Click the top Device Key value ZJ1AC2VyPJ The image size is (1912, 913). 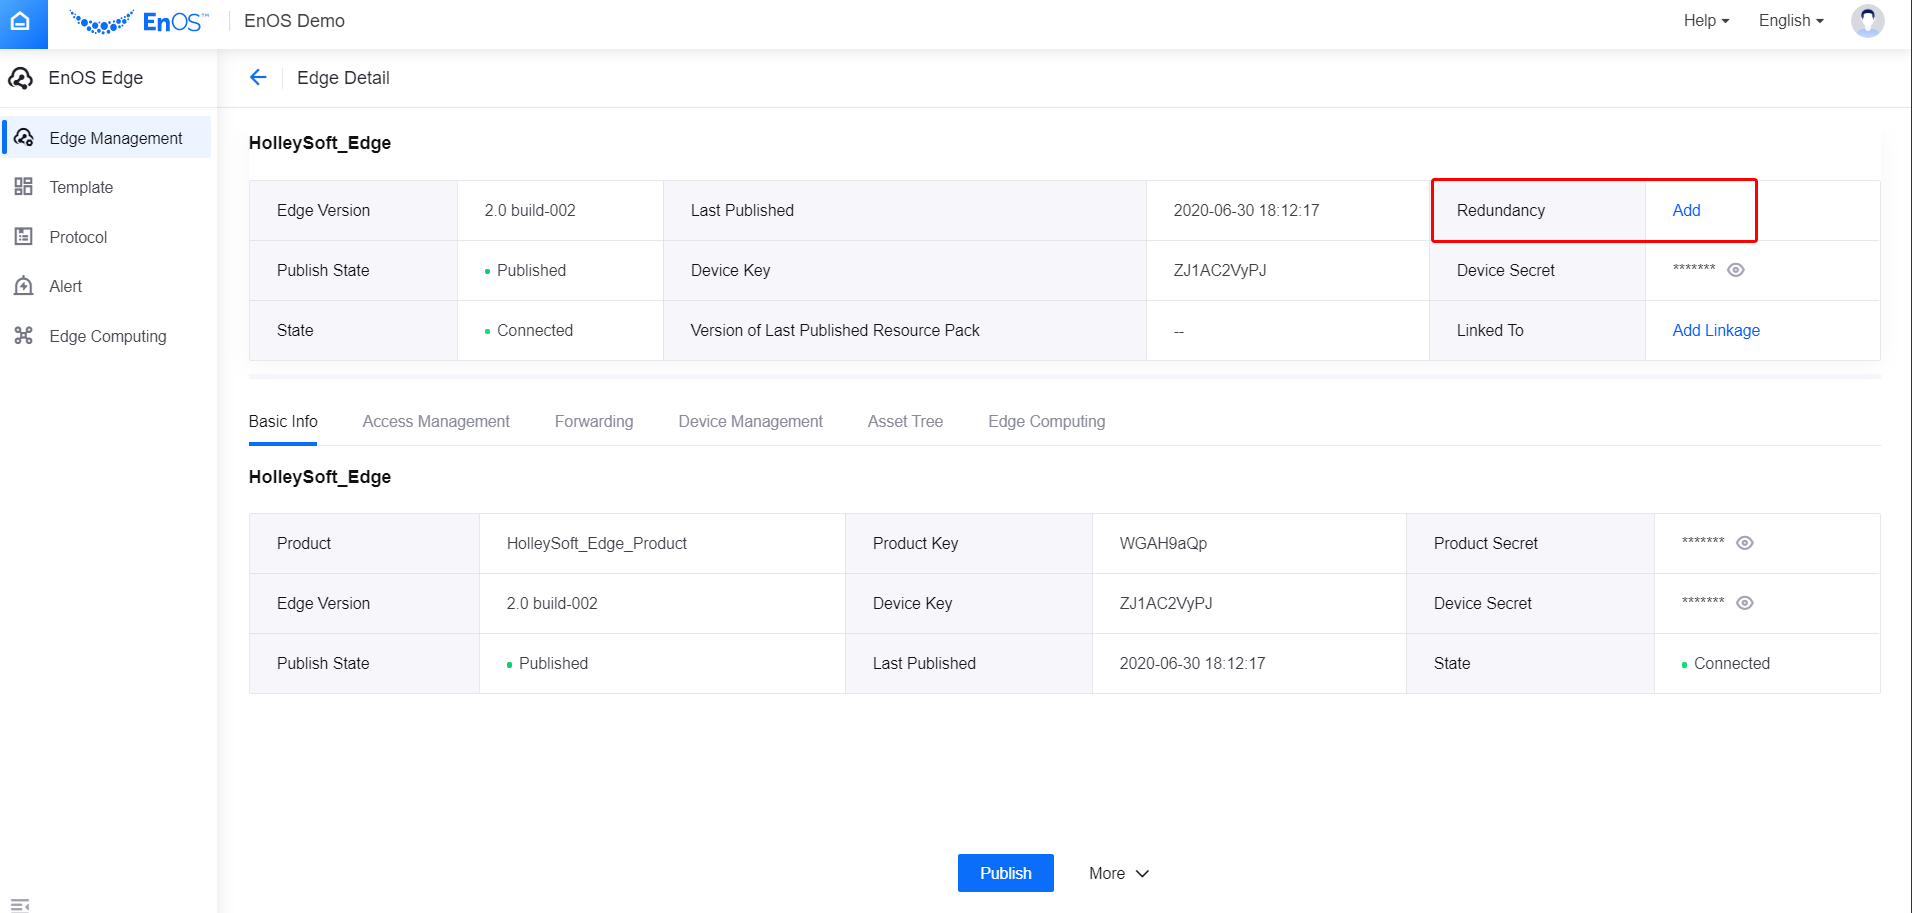[1220, 270]
